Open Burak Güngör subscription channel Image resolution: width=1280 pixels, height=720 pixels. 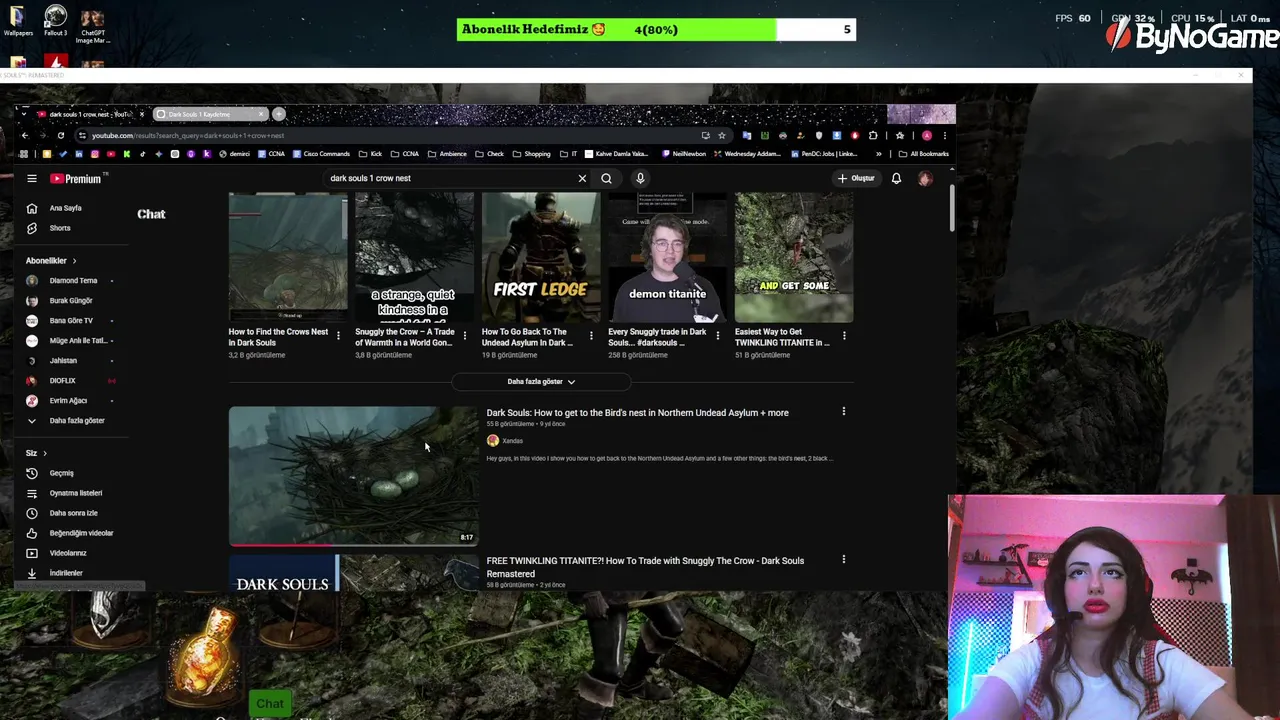click(72, 301)
